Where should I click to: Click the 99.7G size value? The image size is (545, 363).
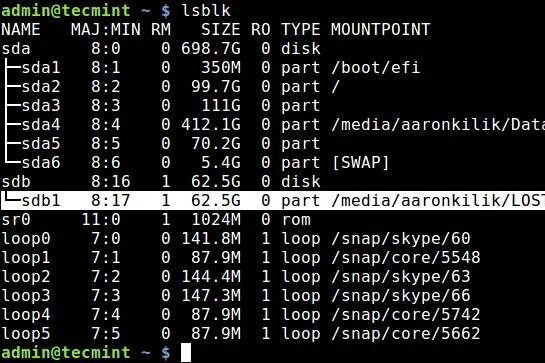point(215,87)
